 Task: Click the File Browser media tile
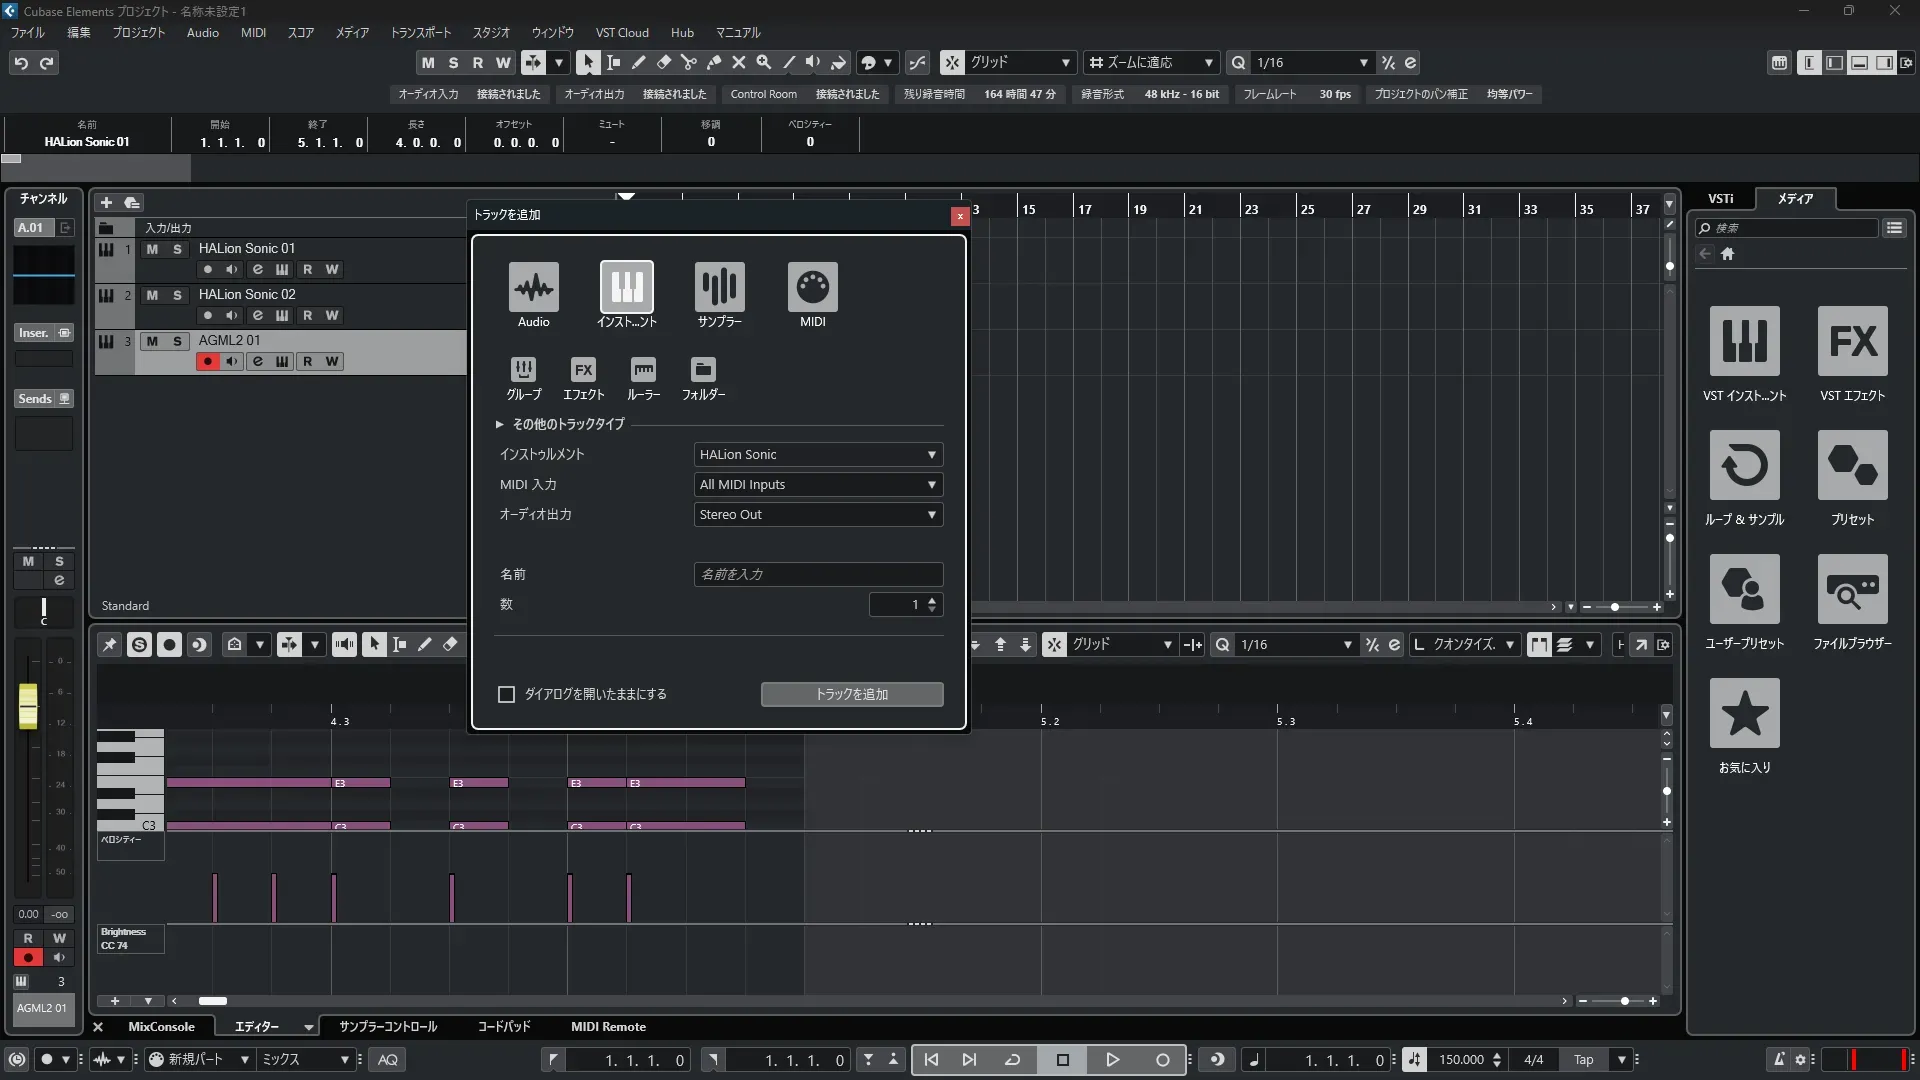tap(1852, 590)
